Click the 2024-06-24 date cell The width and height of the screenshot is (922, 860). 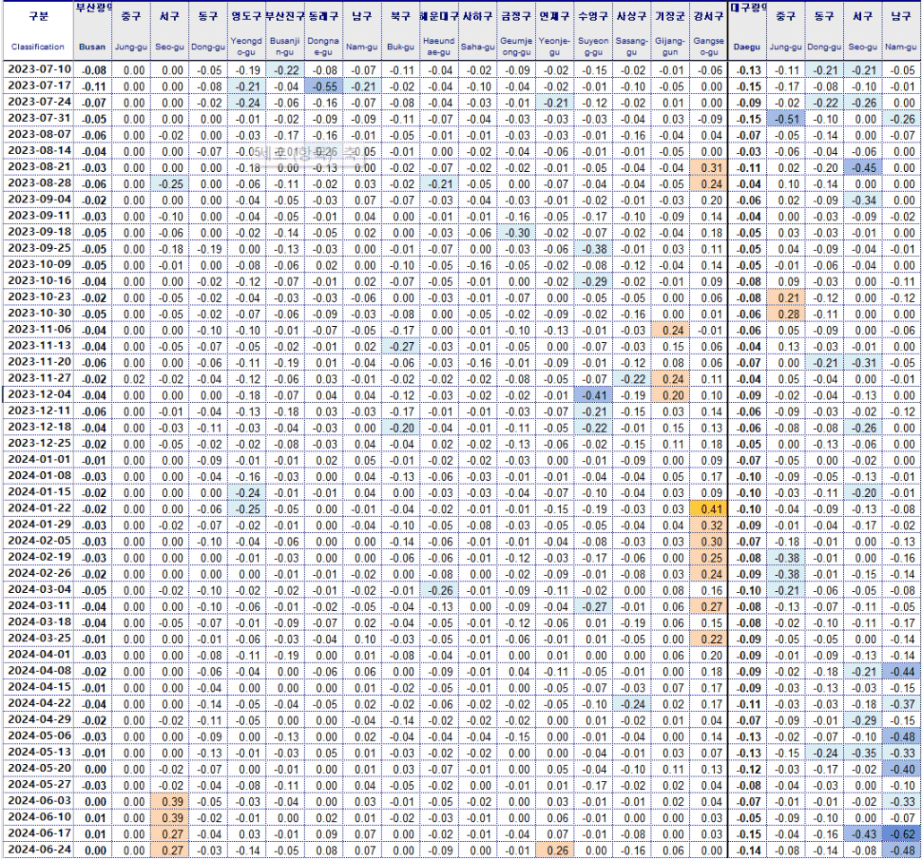point(39,849)
